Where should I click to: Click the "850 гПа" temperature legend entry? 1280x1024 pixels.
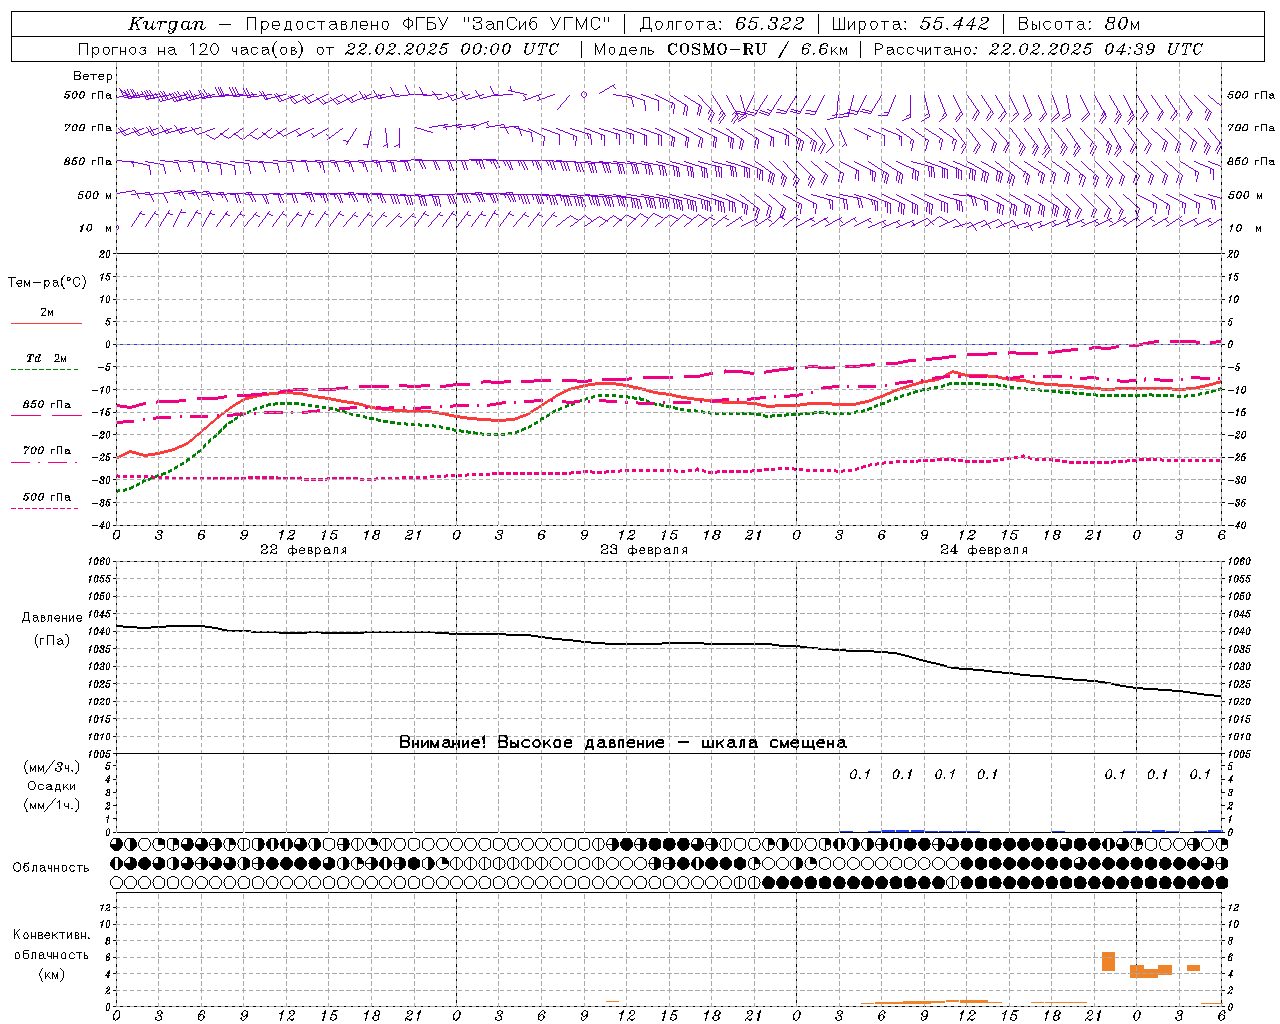point(47,405)
